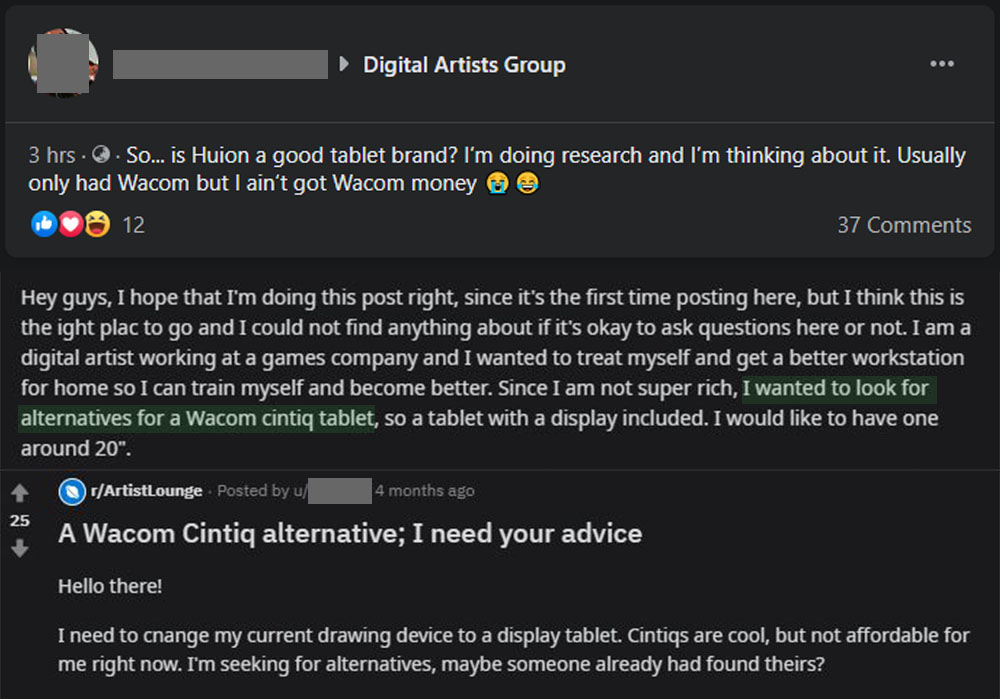The width and height of the screenshot is (1000, 699).
Task: Upvote the Wacom Cintiq alternative post
Action: pos(20,492)
